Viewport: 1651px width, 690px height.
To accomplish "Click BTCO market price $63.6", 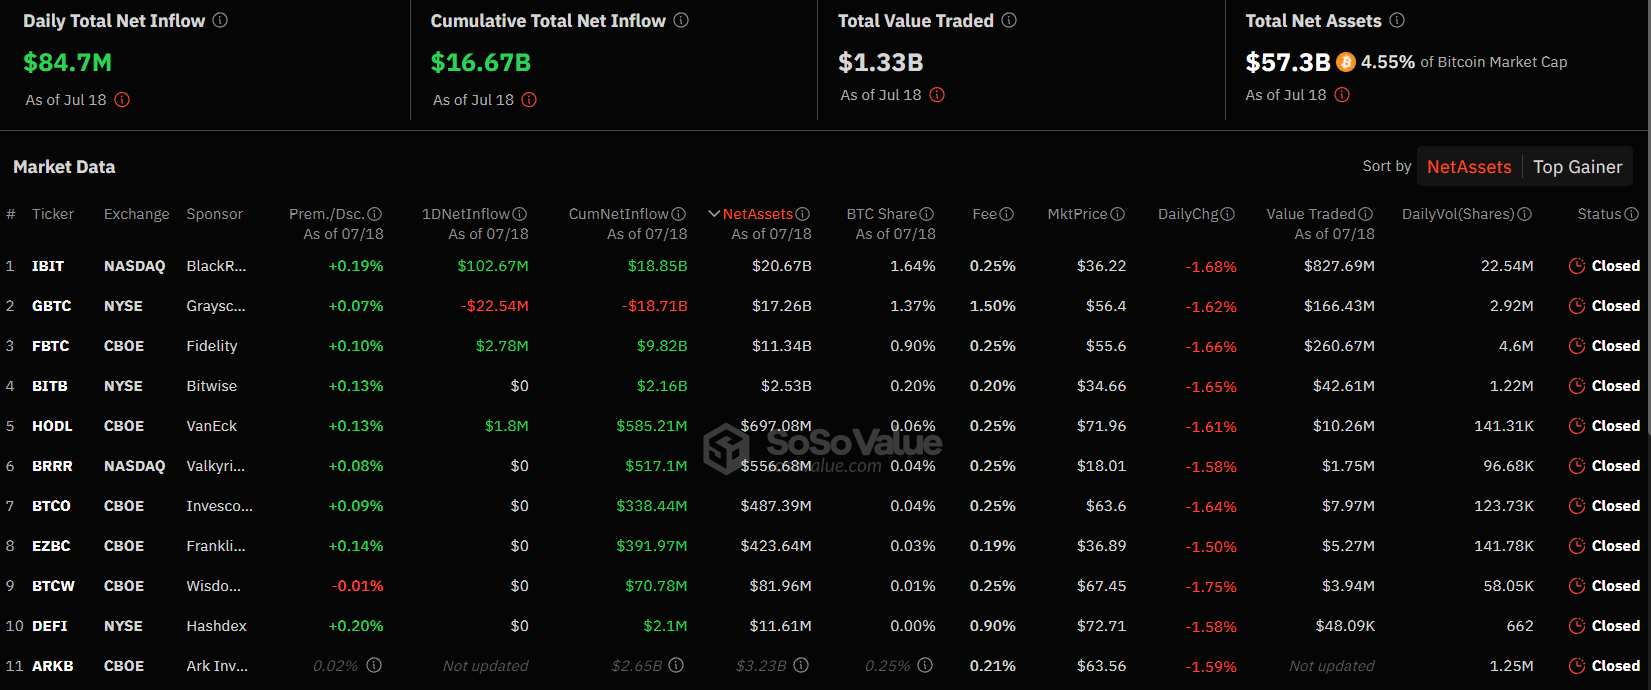I will (x=1106, y=506).
